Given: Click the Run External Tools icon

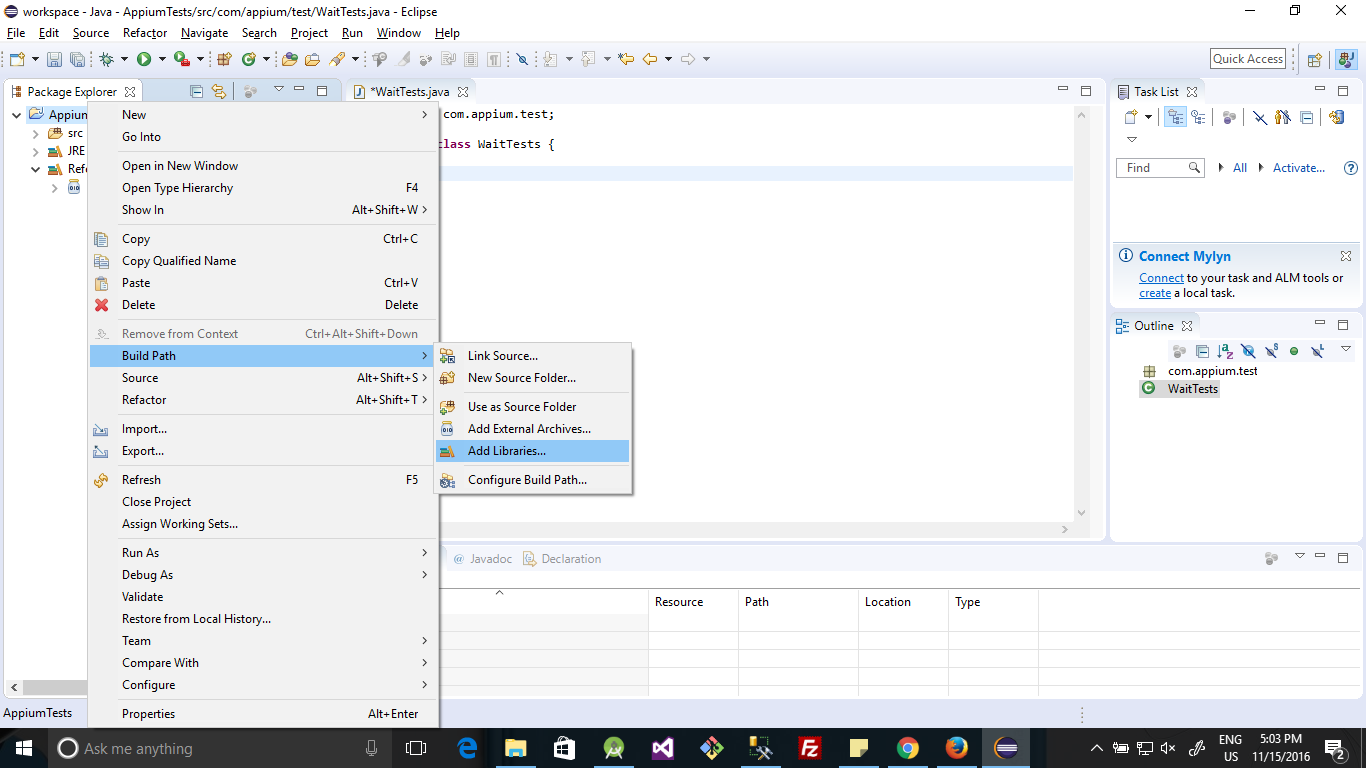Looking at the screenshot, I should point(181,59).
